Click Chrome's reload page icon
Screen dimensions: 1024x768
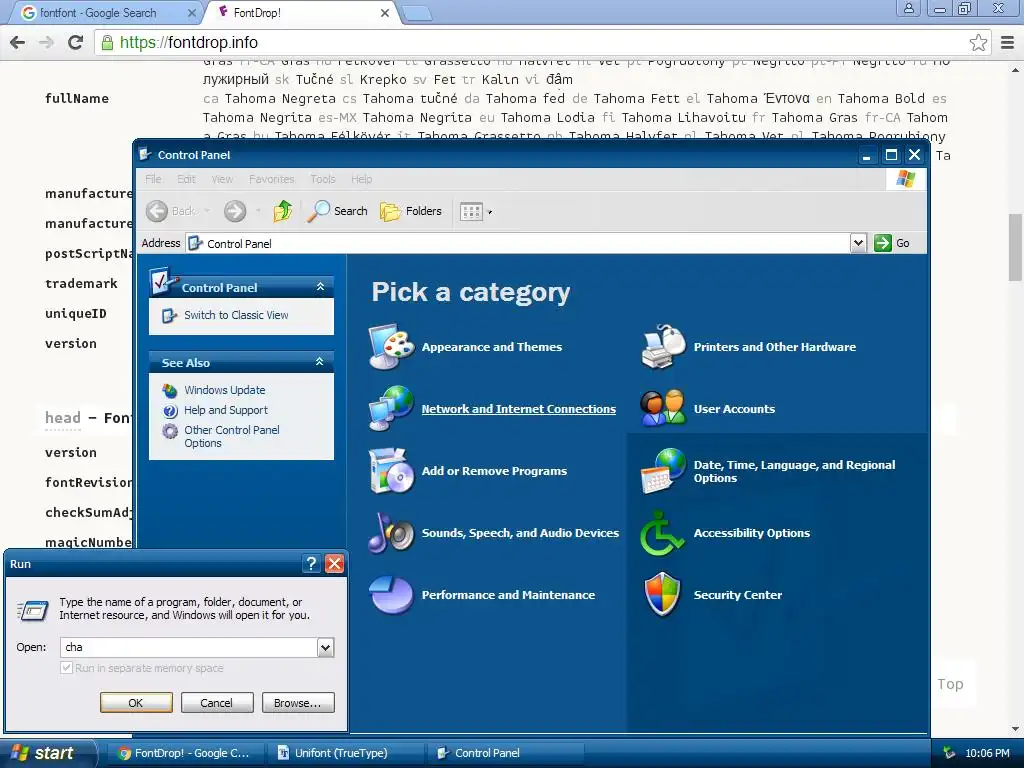(76, 42)
